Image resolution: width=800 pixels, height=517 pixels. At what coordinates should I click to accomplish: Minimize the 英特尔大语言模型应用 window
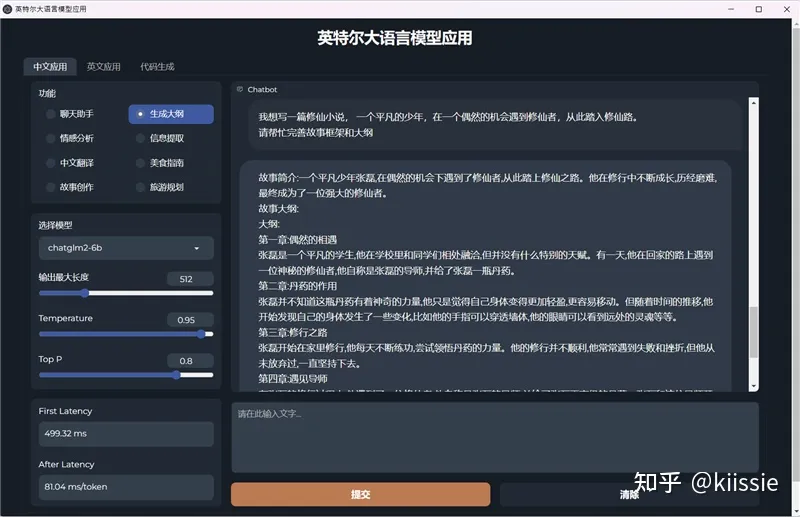click(x=731, y=9)
